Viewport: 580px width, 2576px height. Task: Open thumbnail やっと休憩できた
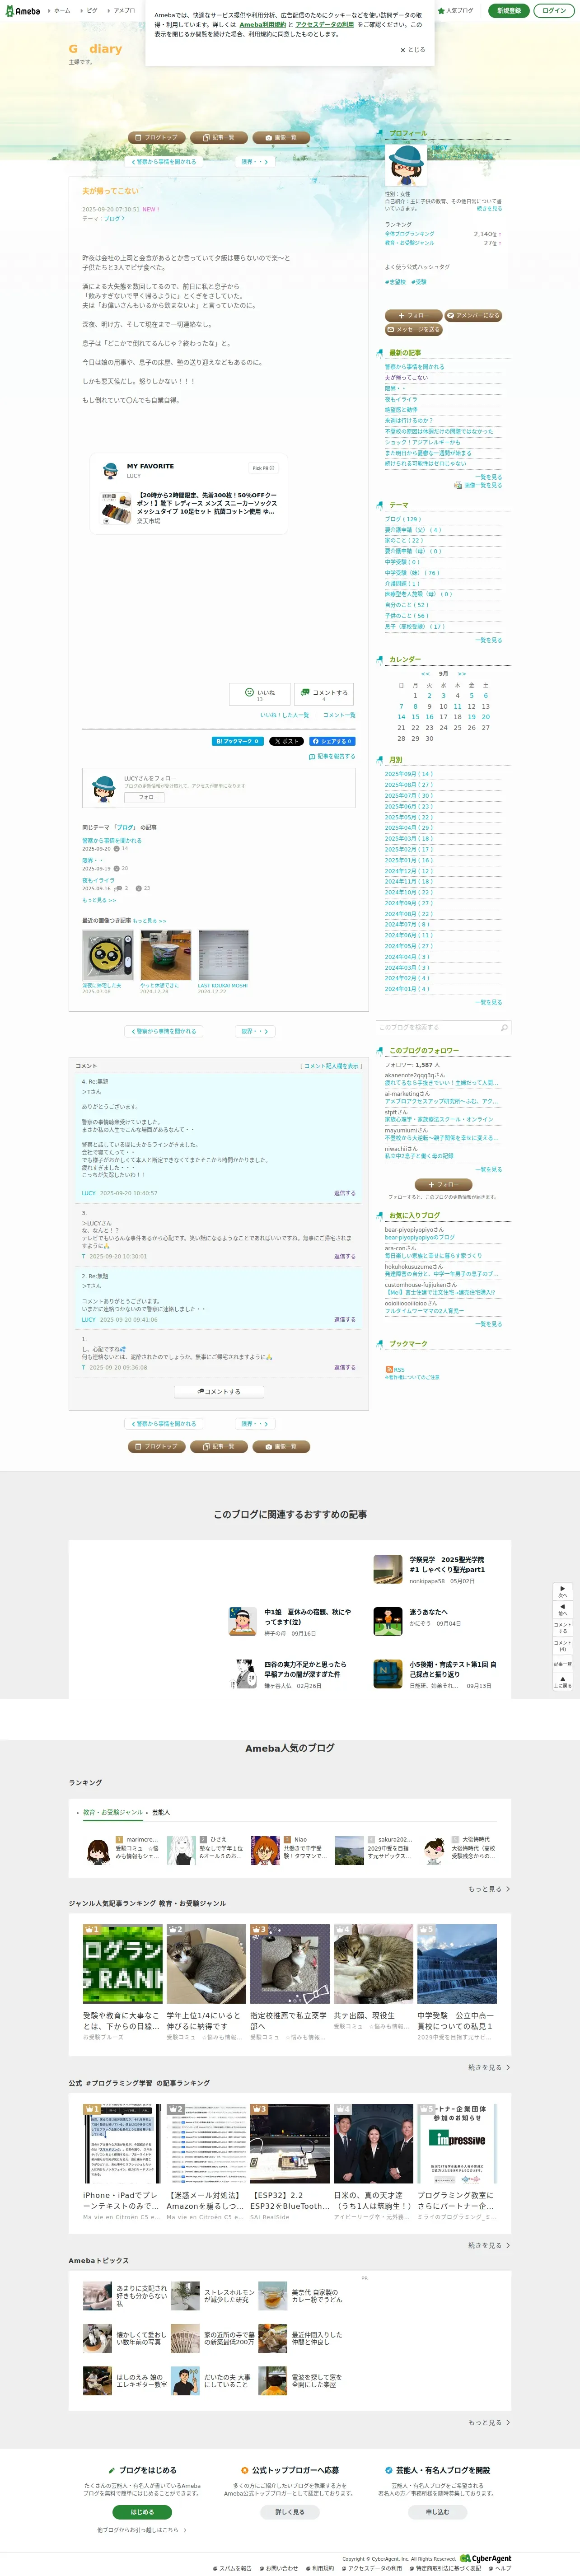tap(165, 956)
